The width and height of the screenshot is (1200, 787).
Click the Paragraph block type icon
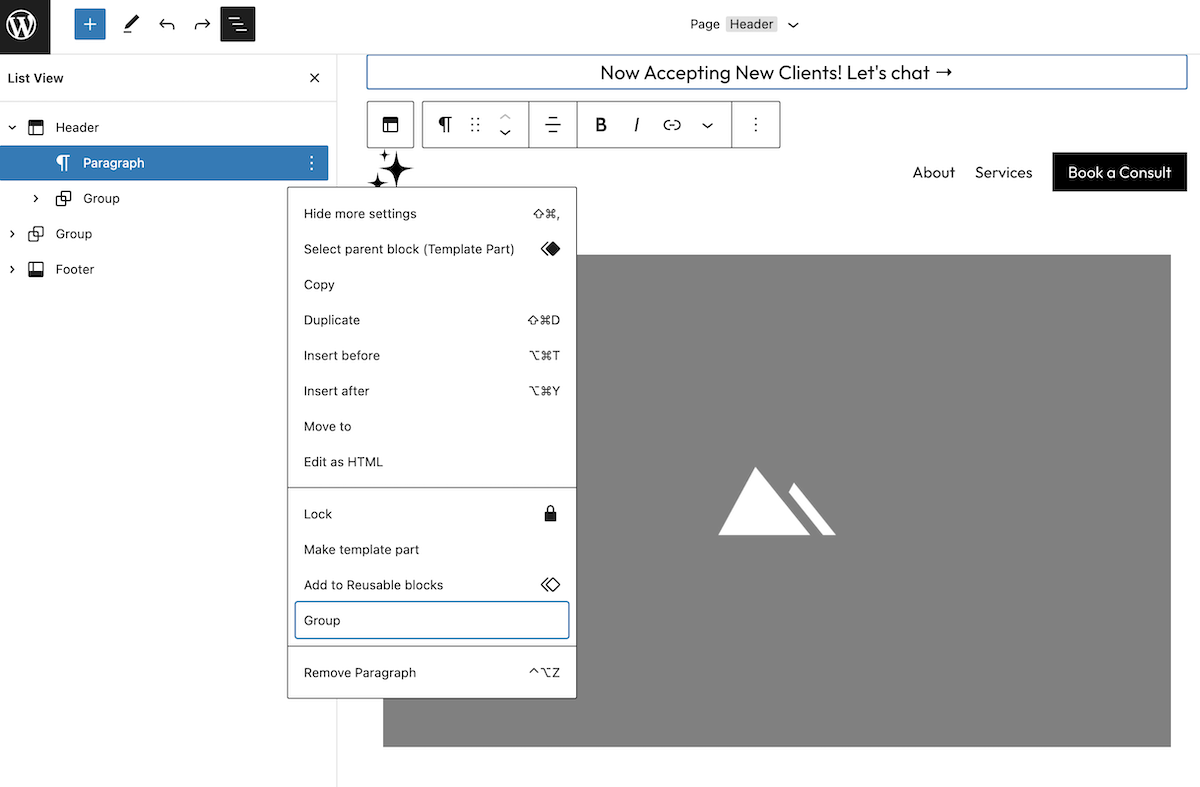pyautogui.click(x=445, y=125)
